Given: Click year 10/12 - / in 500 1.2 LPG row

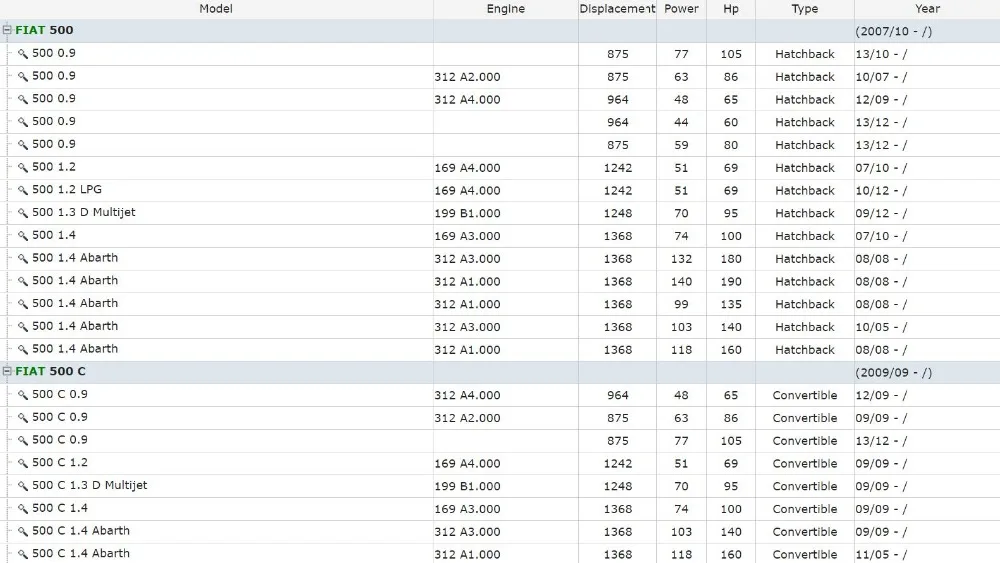Looking at the screenshot, I should (881, 190).
